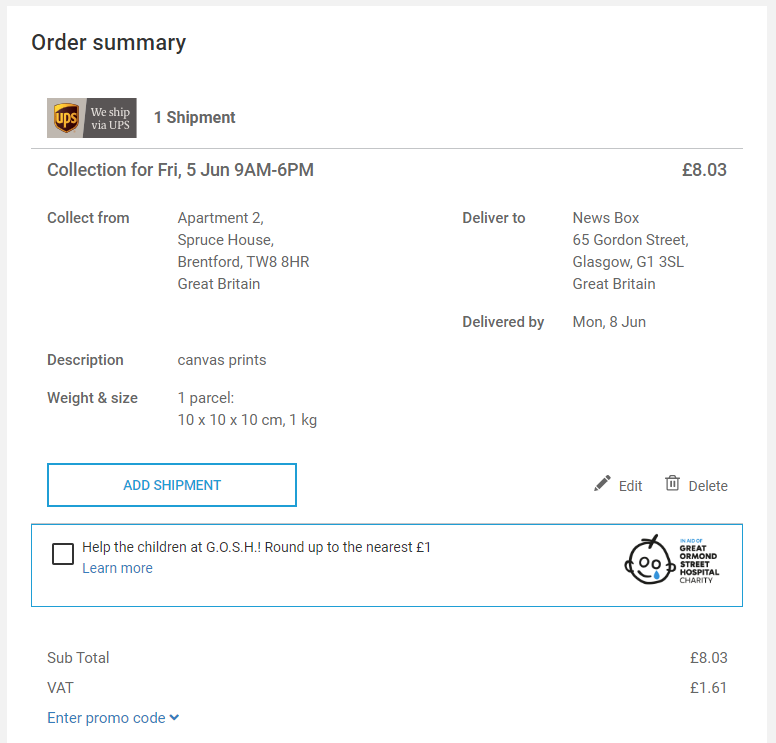Open the Enter promo code field

[x=106, y=718]
